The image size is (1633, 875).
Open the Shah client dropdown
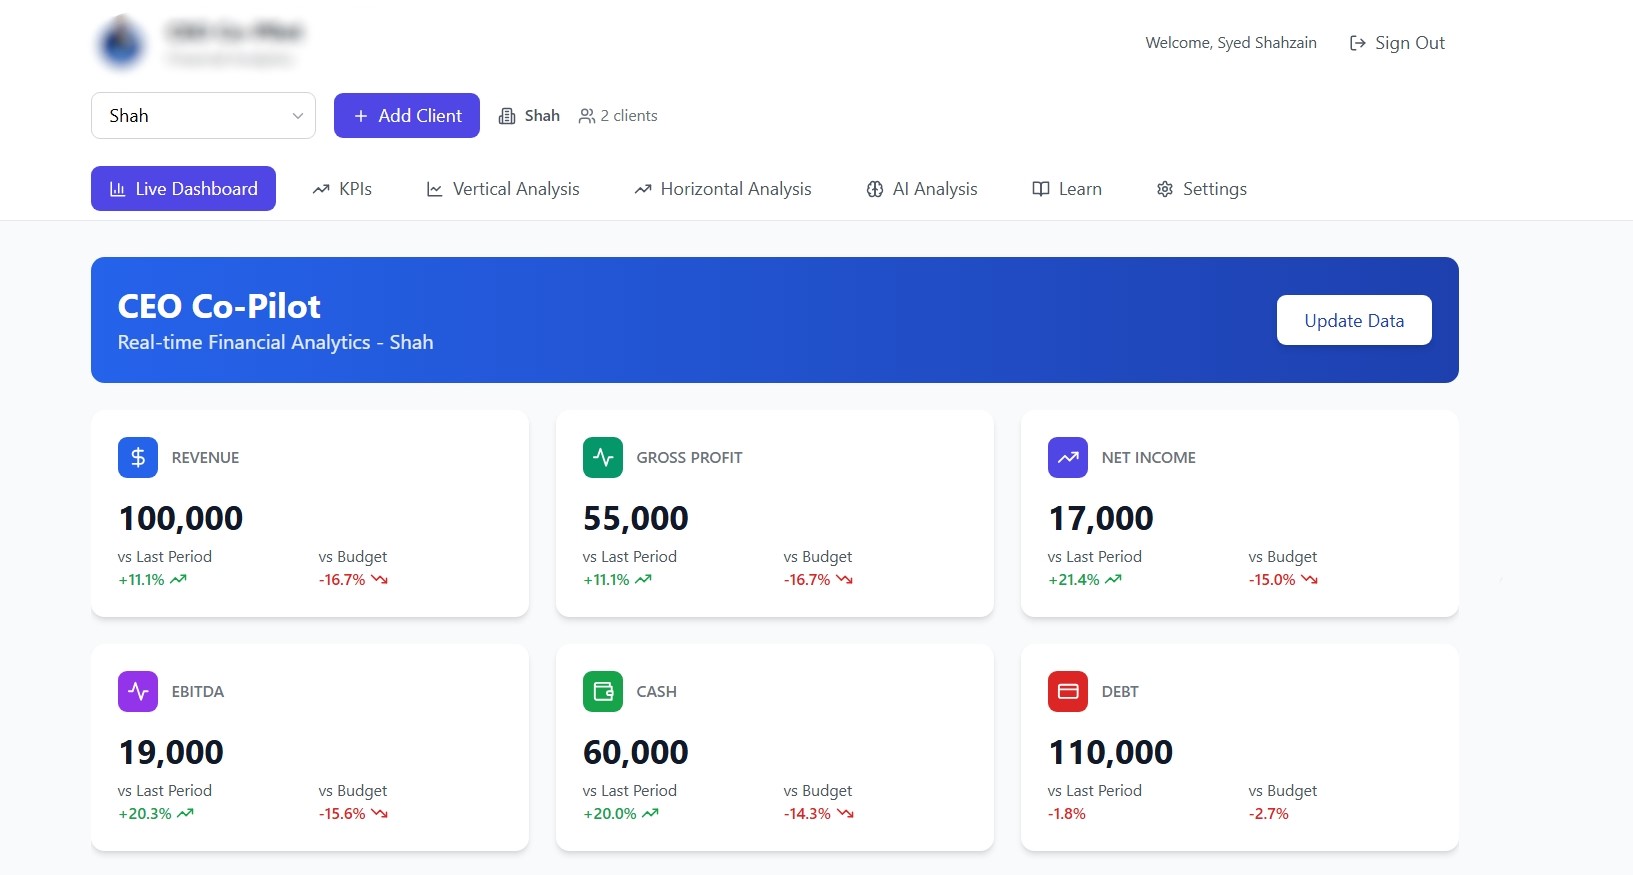[203, 116]
